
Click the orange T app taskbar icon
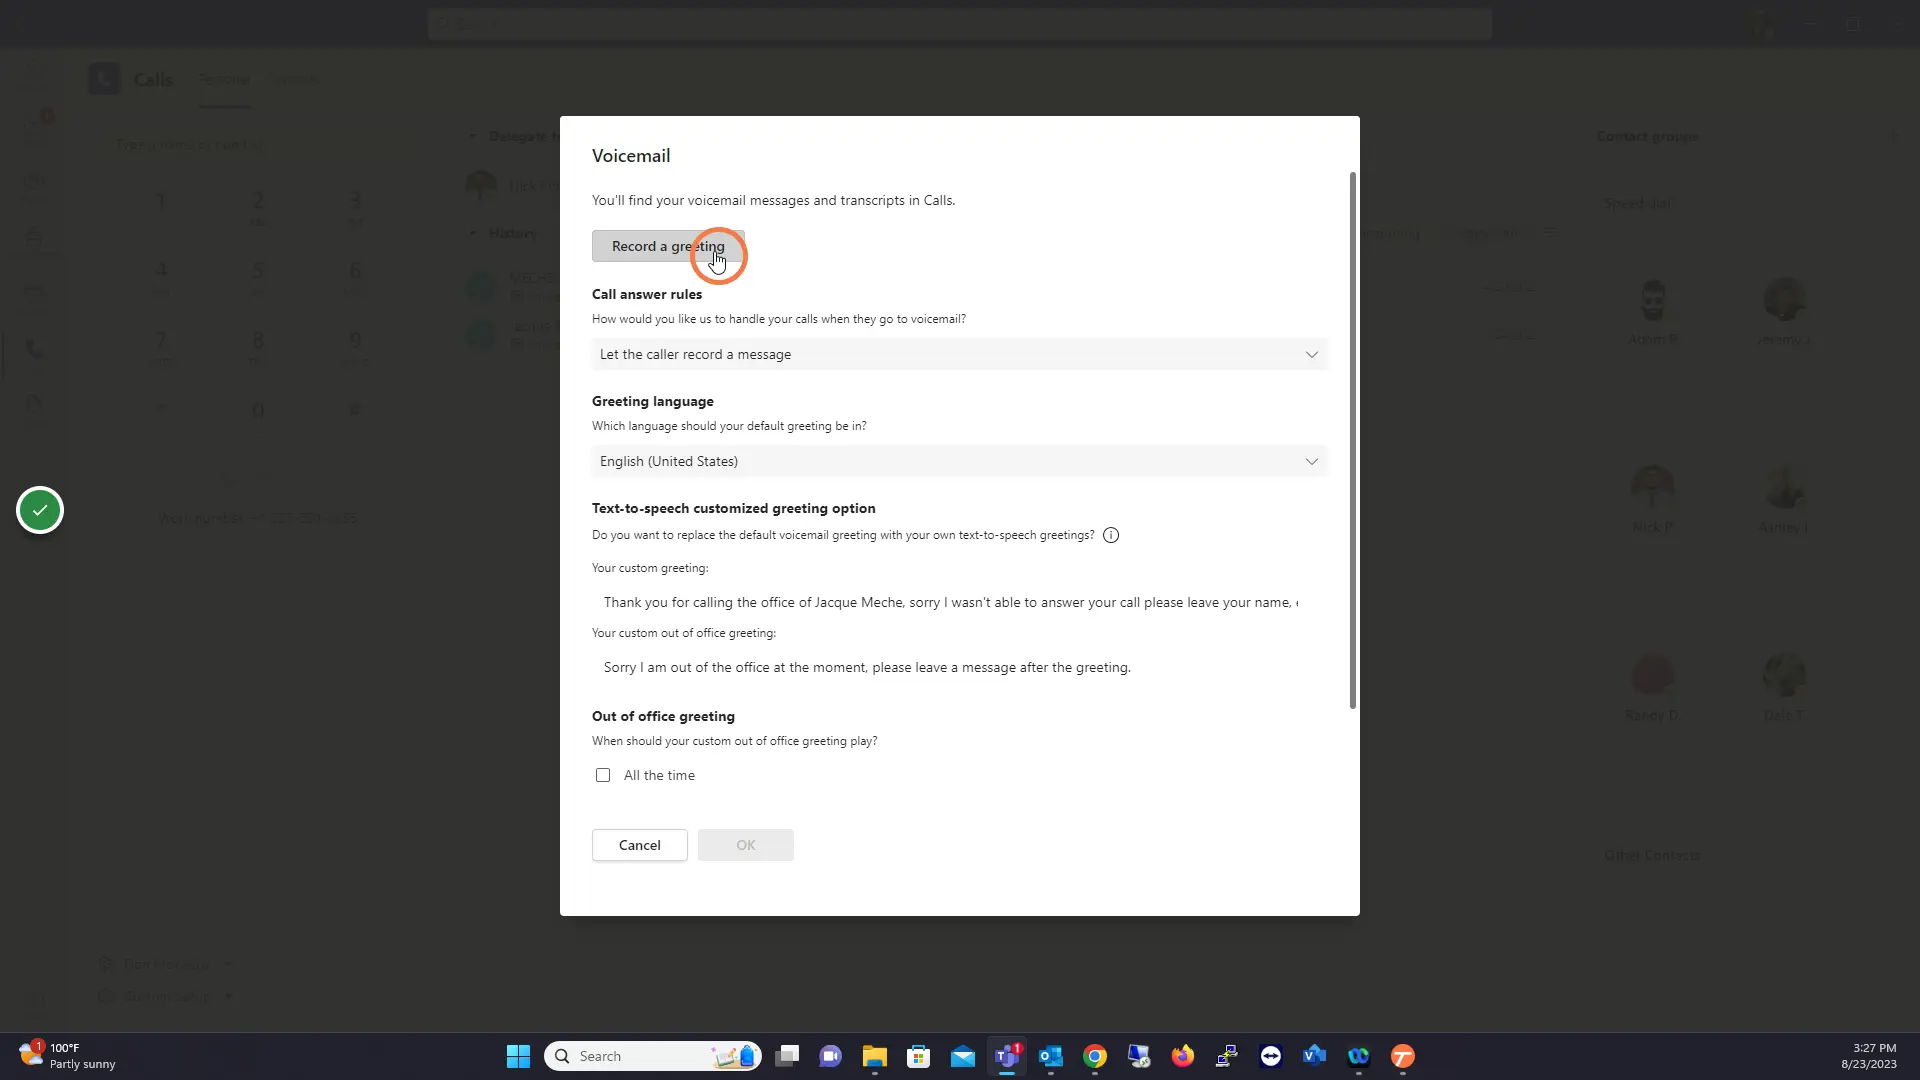(1402, 1056)
